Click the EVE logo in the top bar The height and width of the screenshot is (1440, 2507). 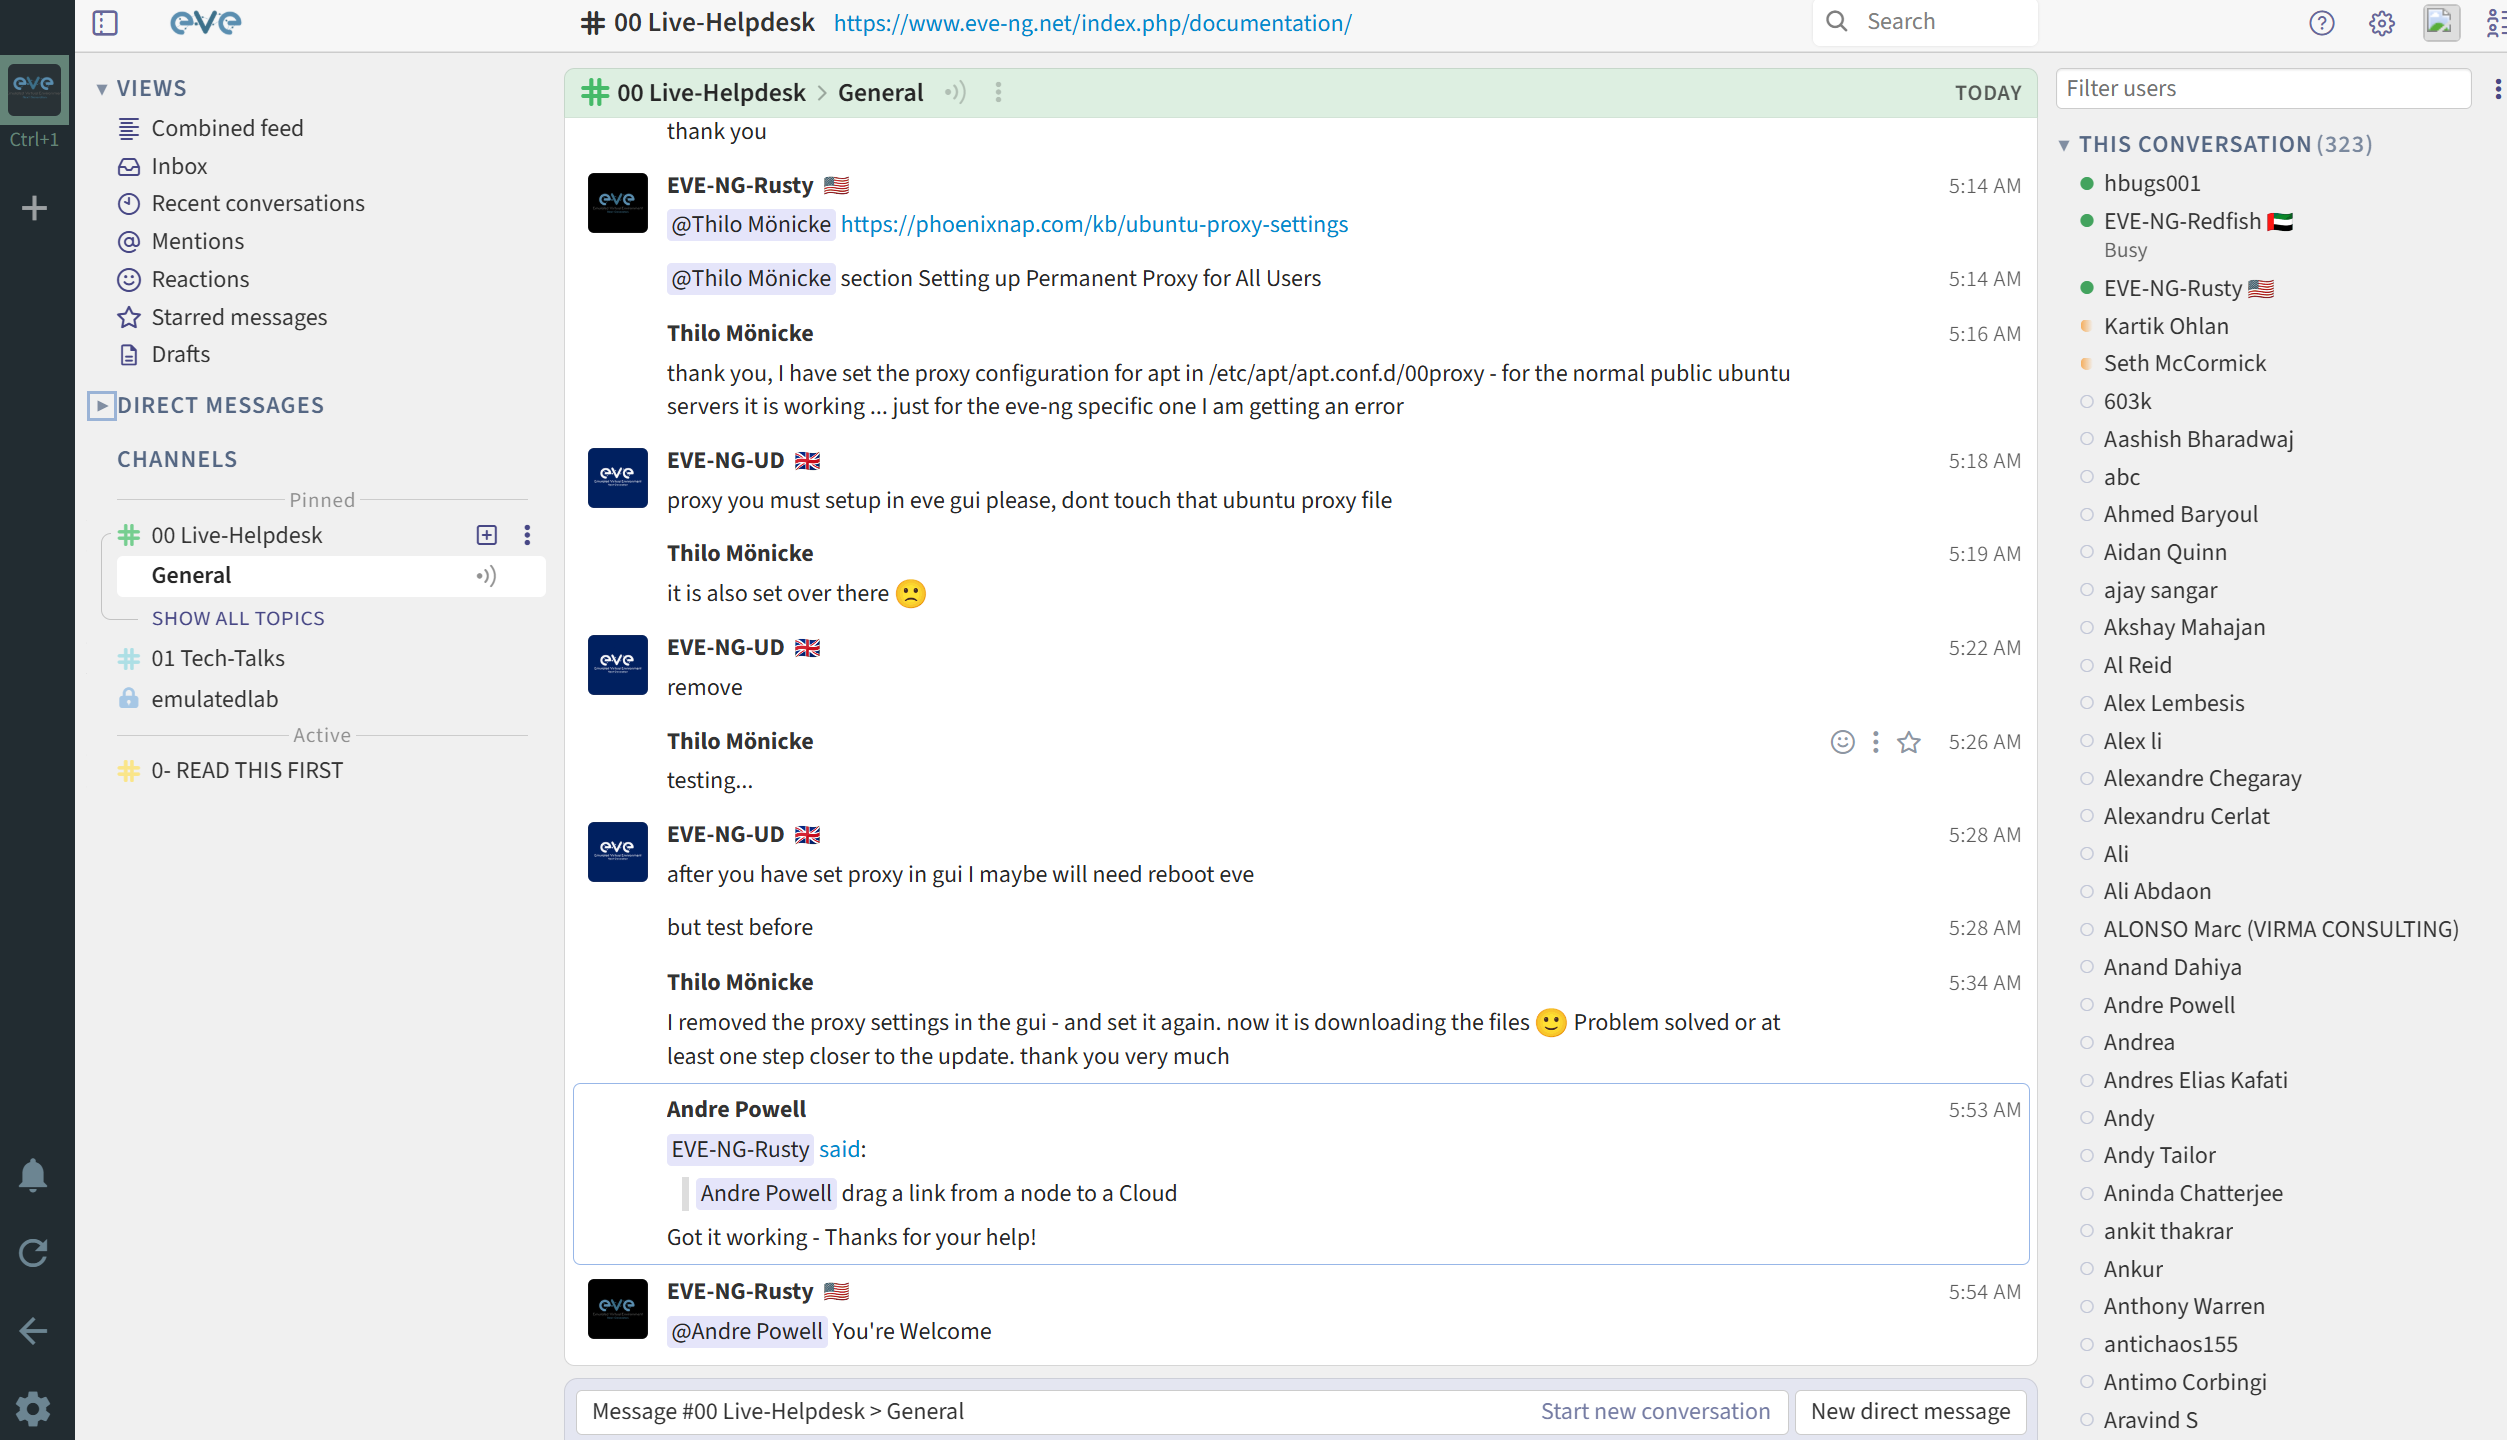click(206, 22)
